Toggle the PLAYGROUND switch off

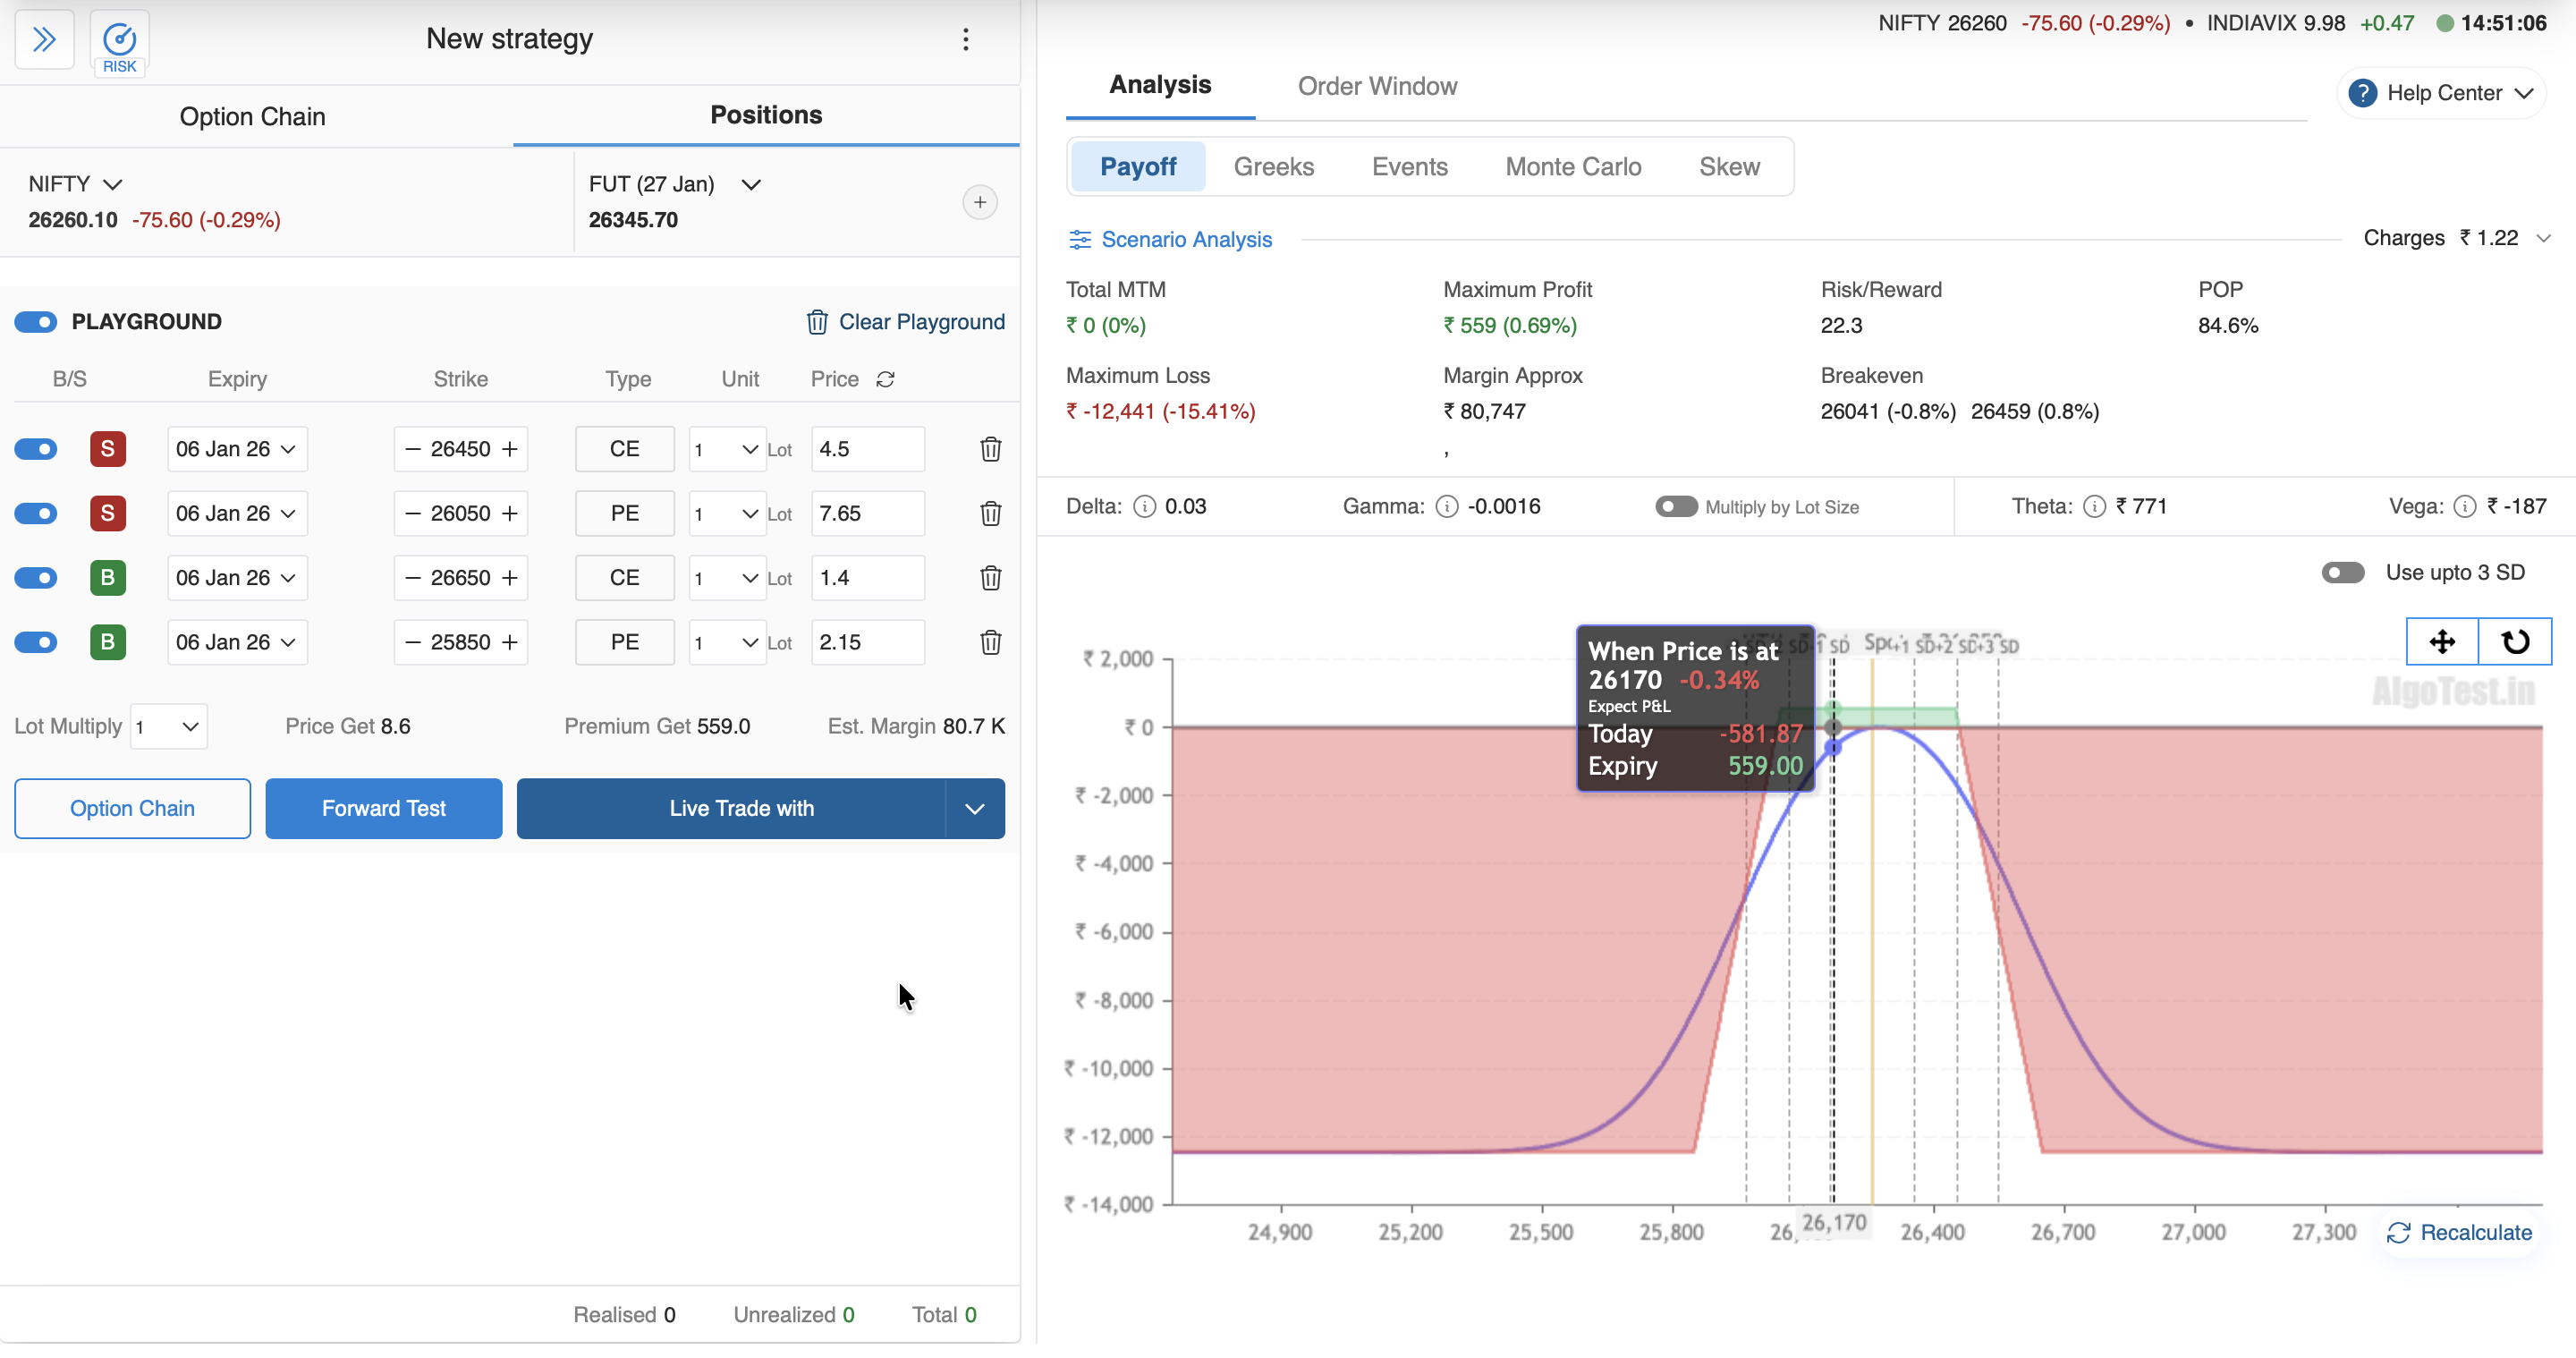click(x=36, y=322)
